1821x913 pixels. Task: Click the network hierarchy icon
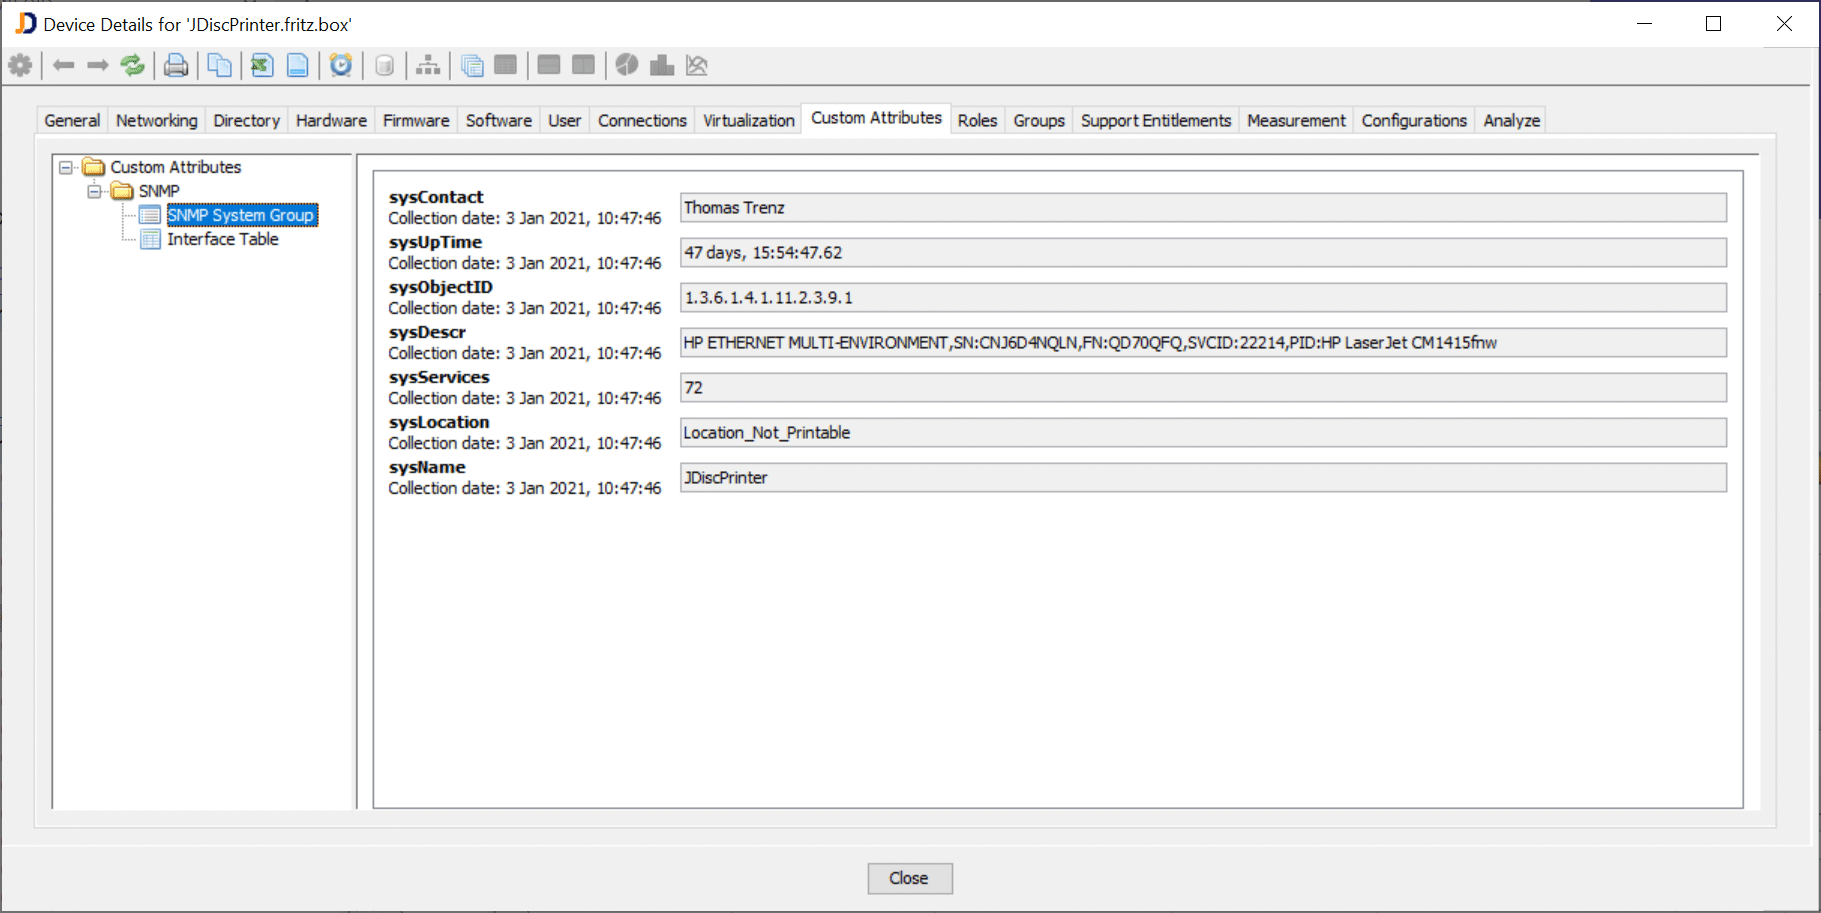coord(428,66)
